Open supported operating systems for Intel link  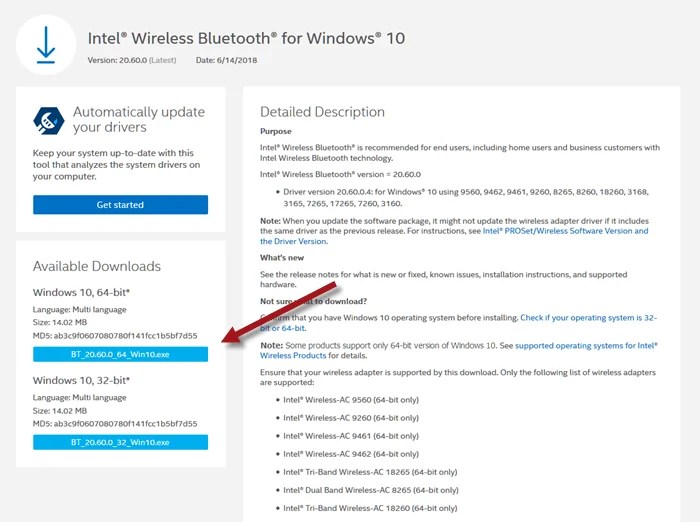click(459, 351)
